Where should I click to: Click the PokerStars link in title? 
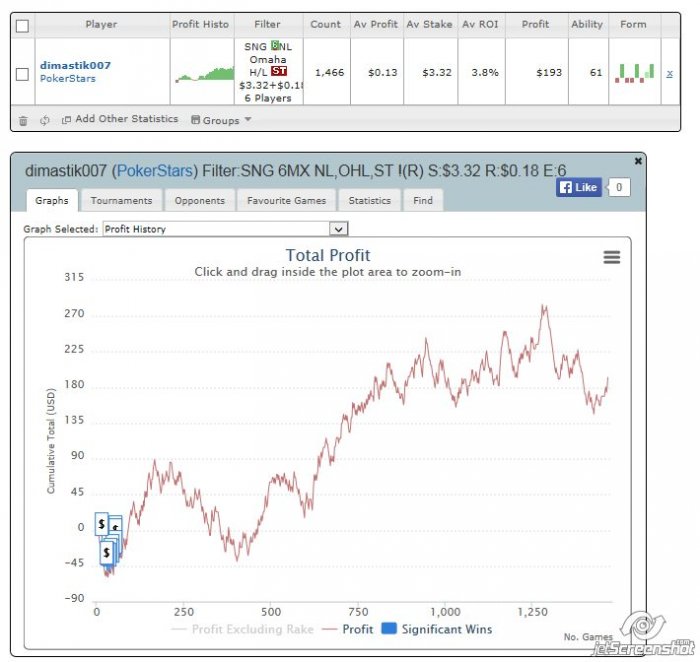[154, 171]
